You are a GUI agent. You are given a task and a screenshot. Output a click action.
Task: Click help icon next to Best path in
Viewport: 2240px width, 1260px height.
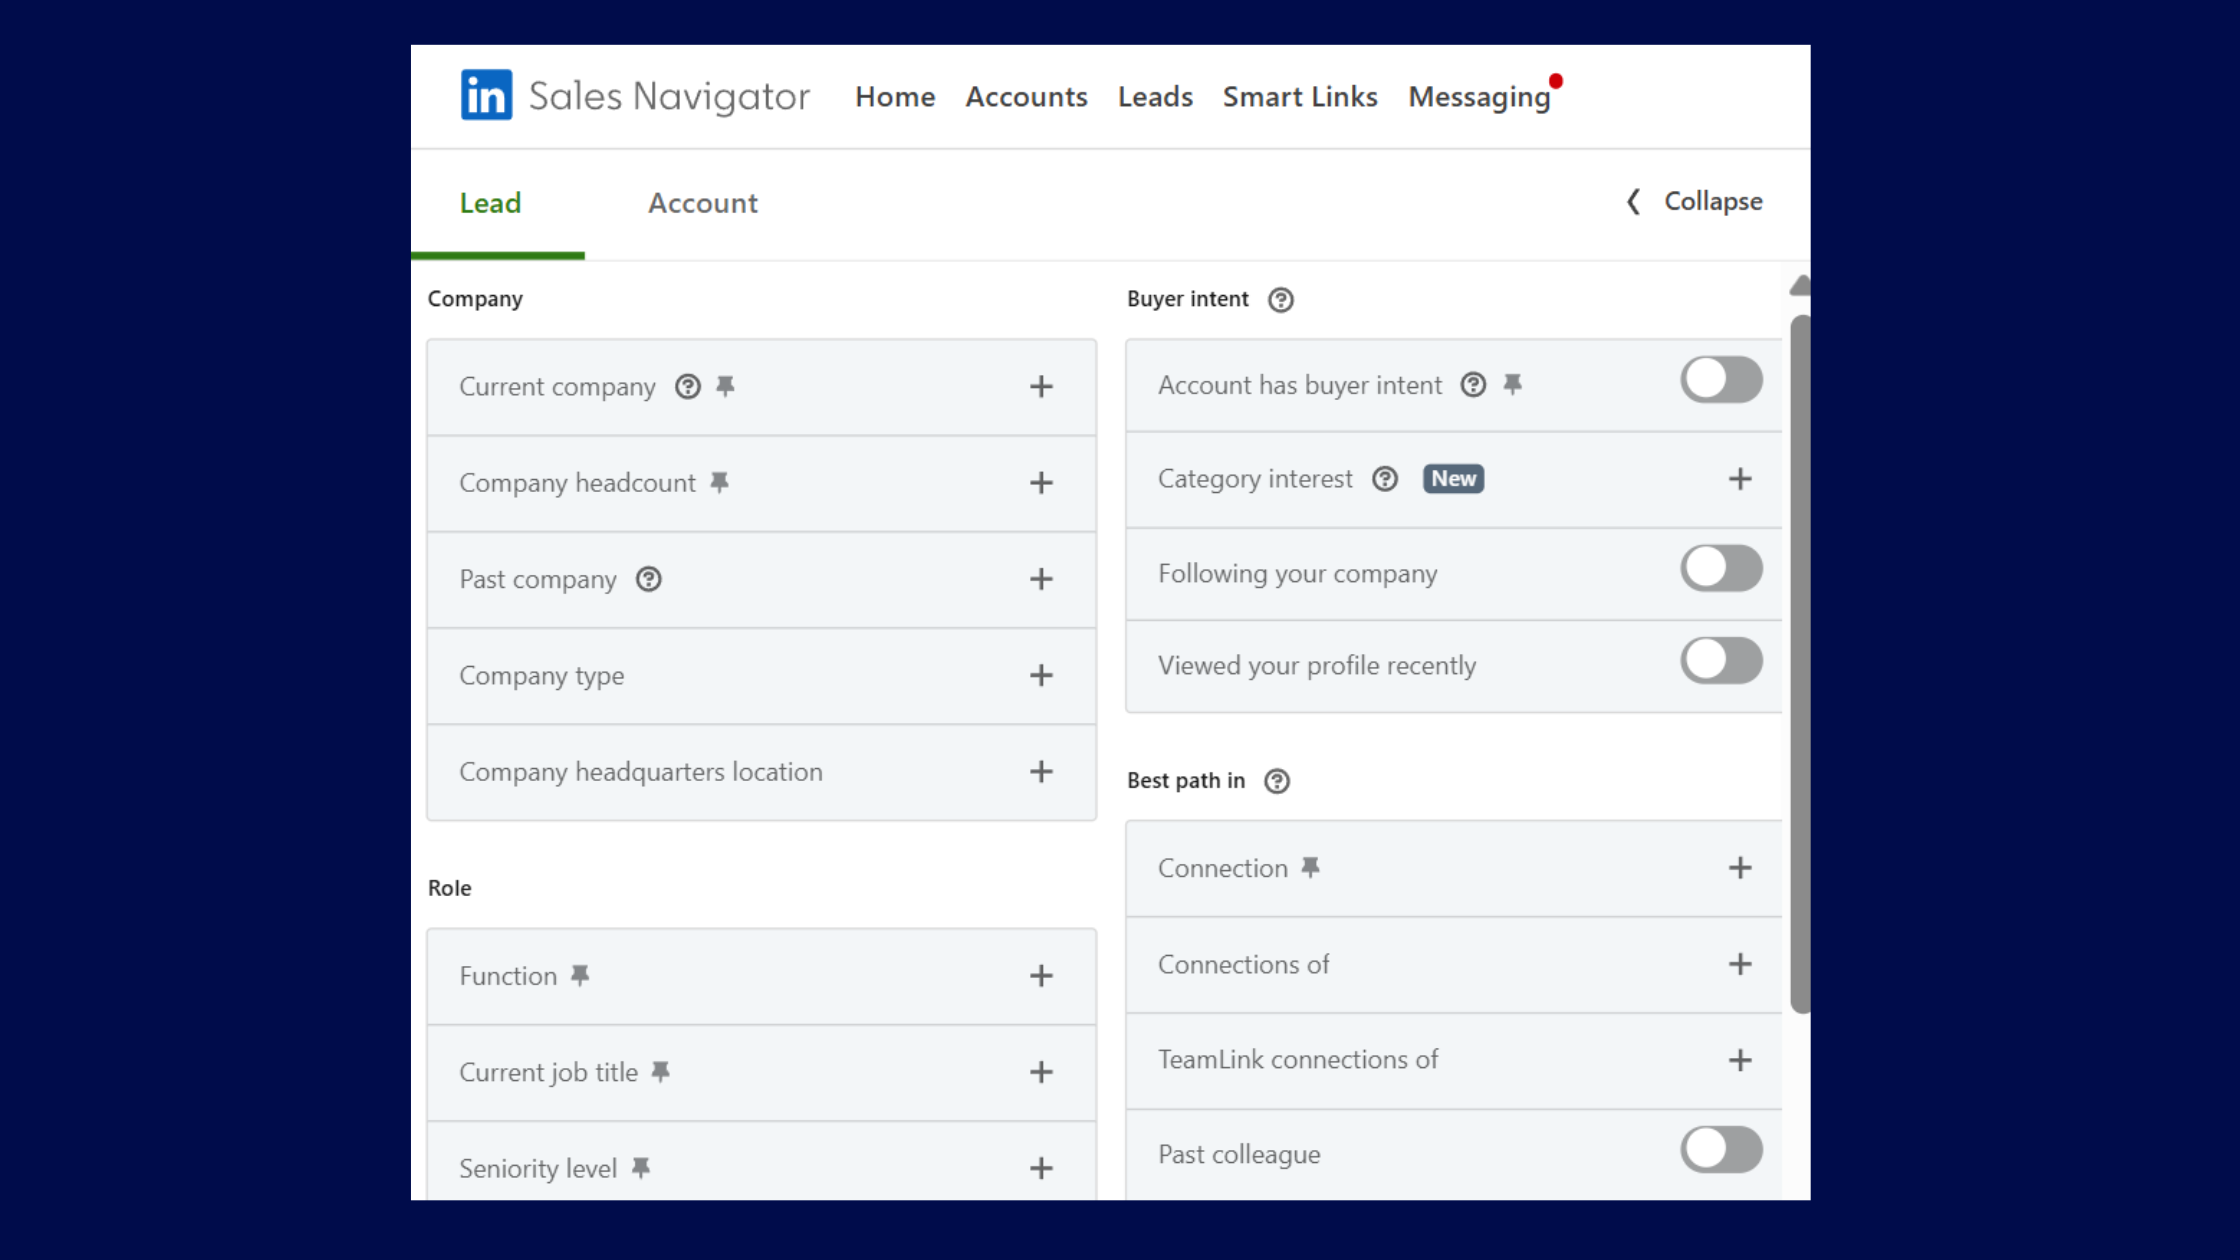pos(1276,781)
